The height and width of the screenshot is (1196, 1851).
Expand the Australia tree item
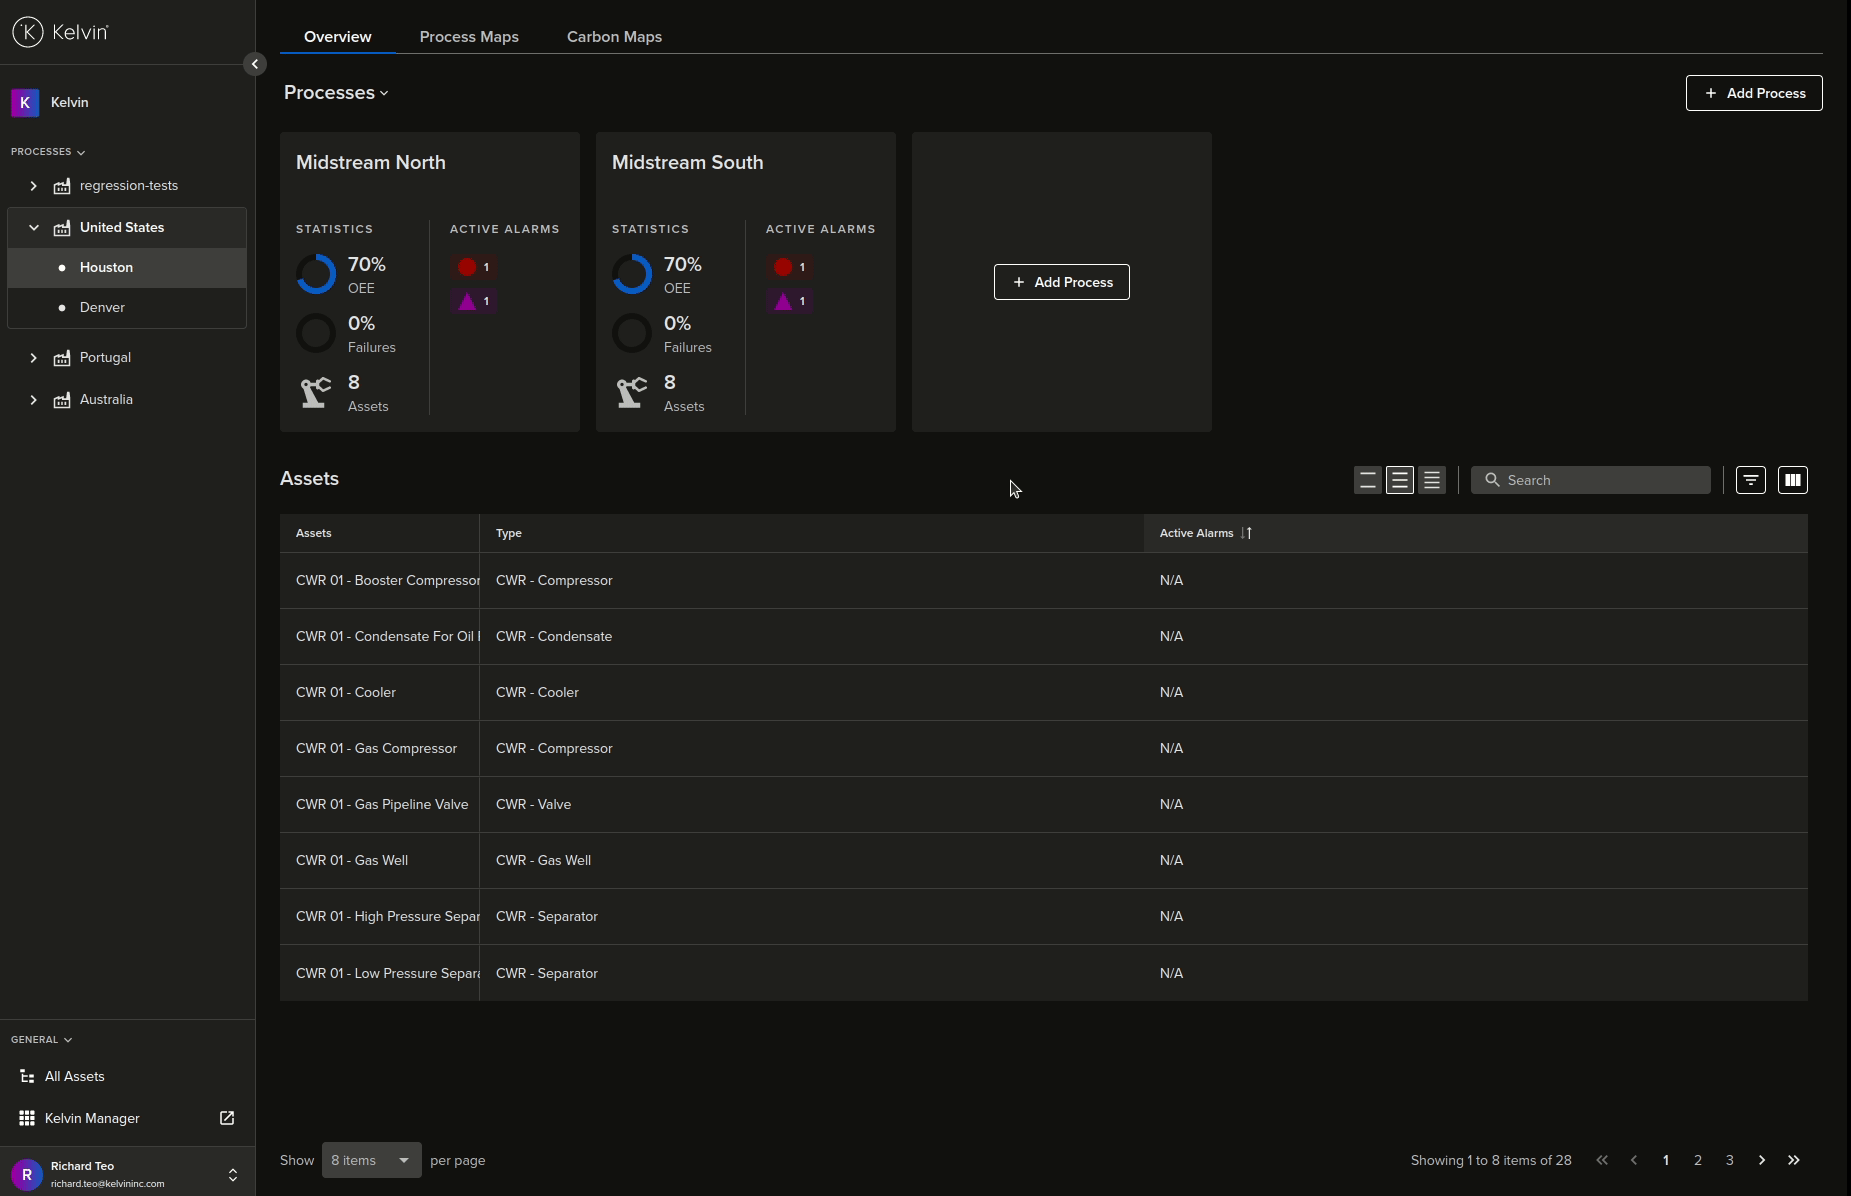(33, 400)
